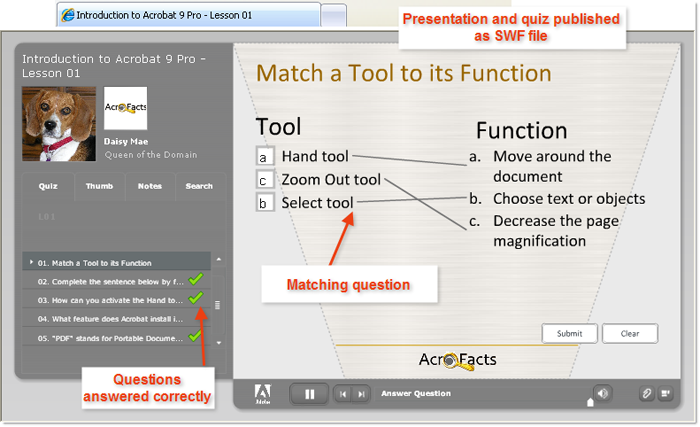This screenshot has height=427, width=700.
Task: Click Daisy Mae presenter photo
Action: click(x=59, y=123)
